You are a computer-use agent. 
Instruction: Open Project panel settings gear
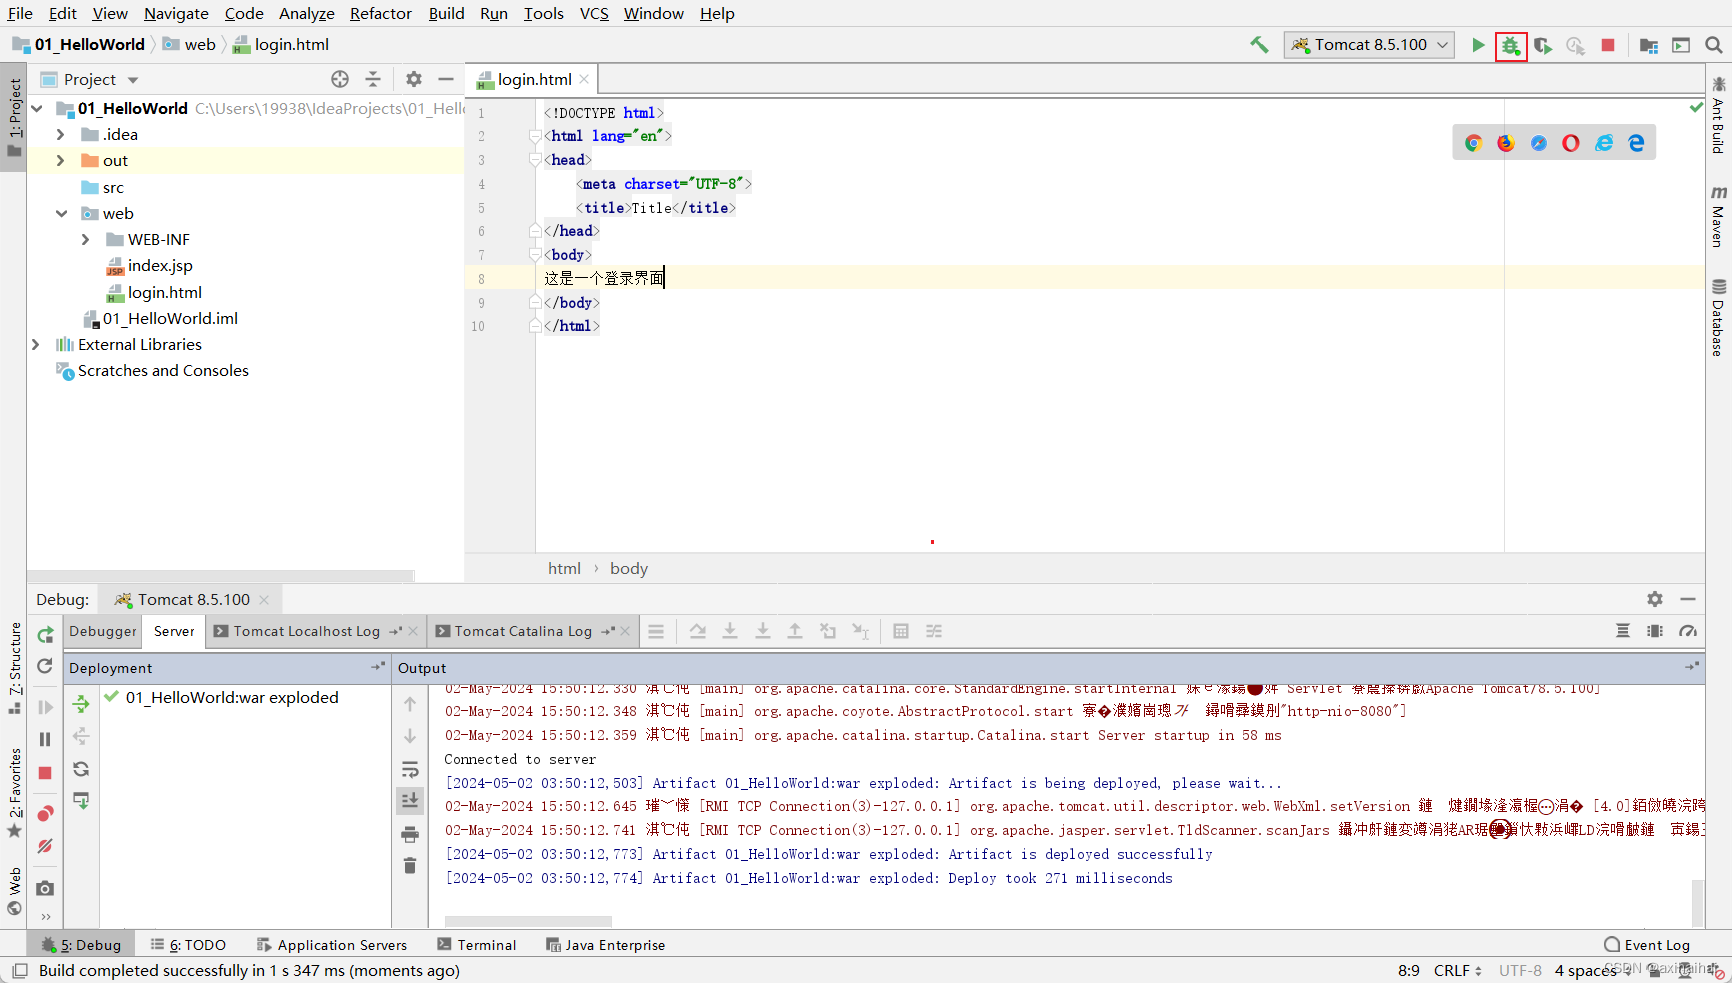[x=414, y=79]
